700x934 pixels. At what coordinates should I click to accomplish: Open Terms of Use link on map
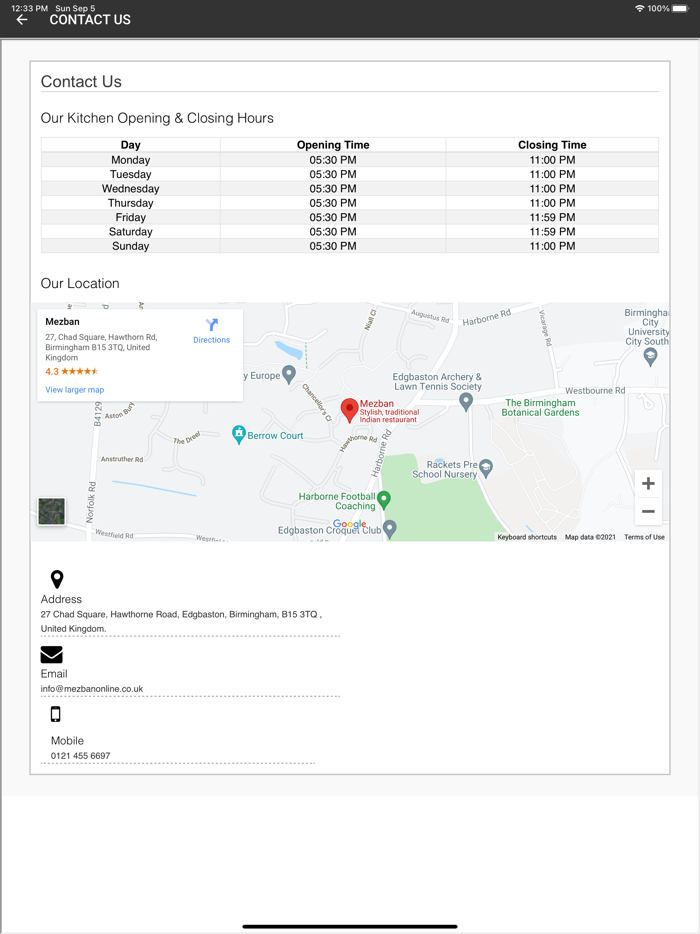[644, 538]
